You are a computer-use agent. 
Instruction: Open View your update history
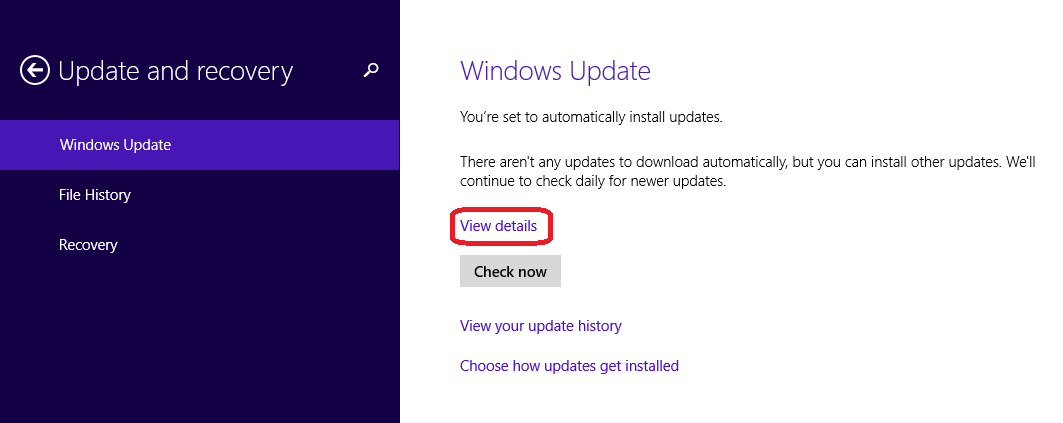(x=540, y=326)
